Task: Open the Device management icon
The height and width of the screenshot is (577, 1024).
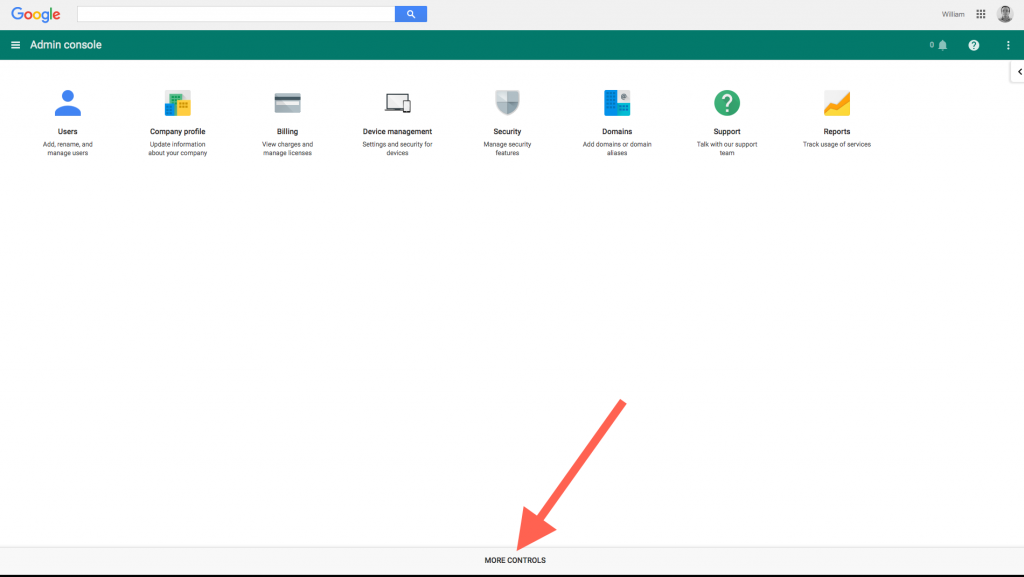Action: 397,103
